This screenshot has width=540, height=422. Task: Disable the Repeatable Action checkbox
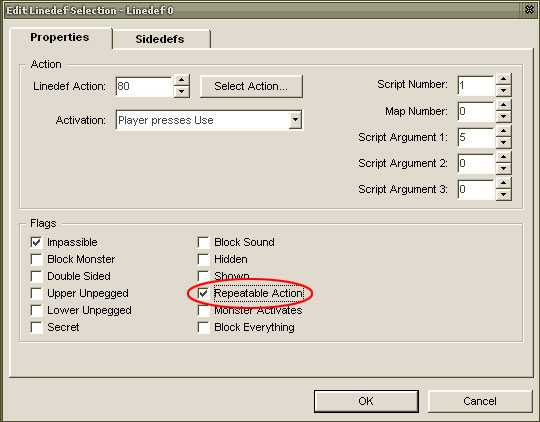coord(204,293)
